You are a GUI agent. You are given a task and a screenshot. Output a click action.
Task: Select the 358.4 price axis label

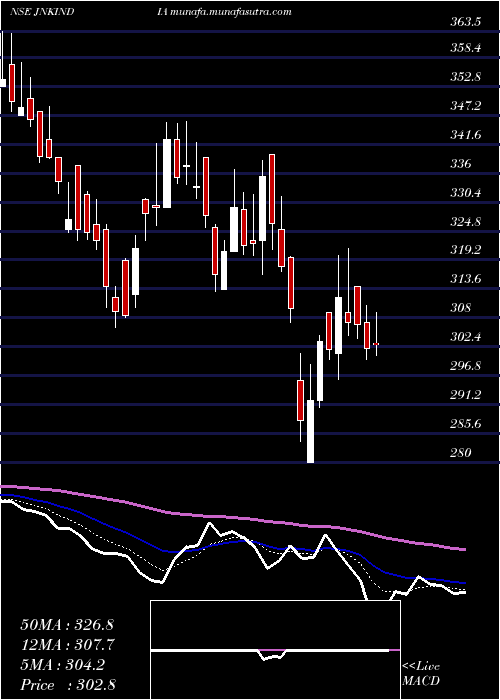click(x=465, y=47)
